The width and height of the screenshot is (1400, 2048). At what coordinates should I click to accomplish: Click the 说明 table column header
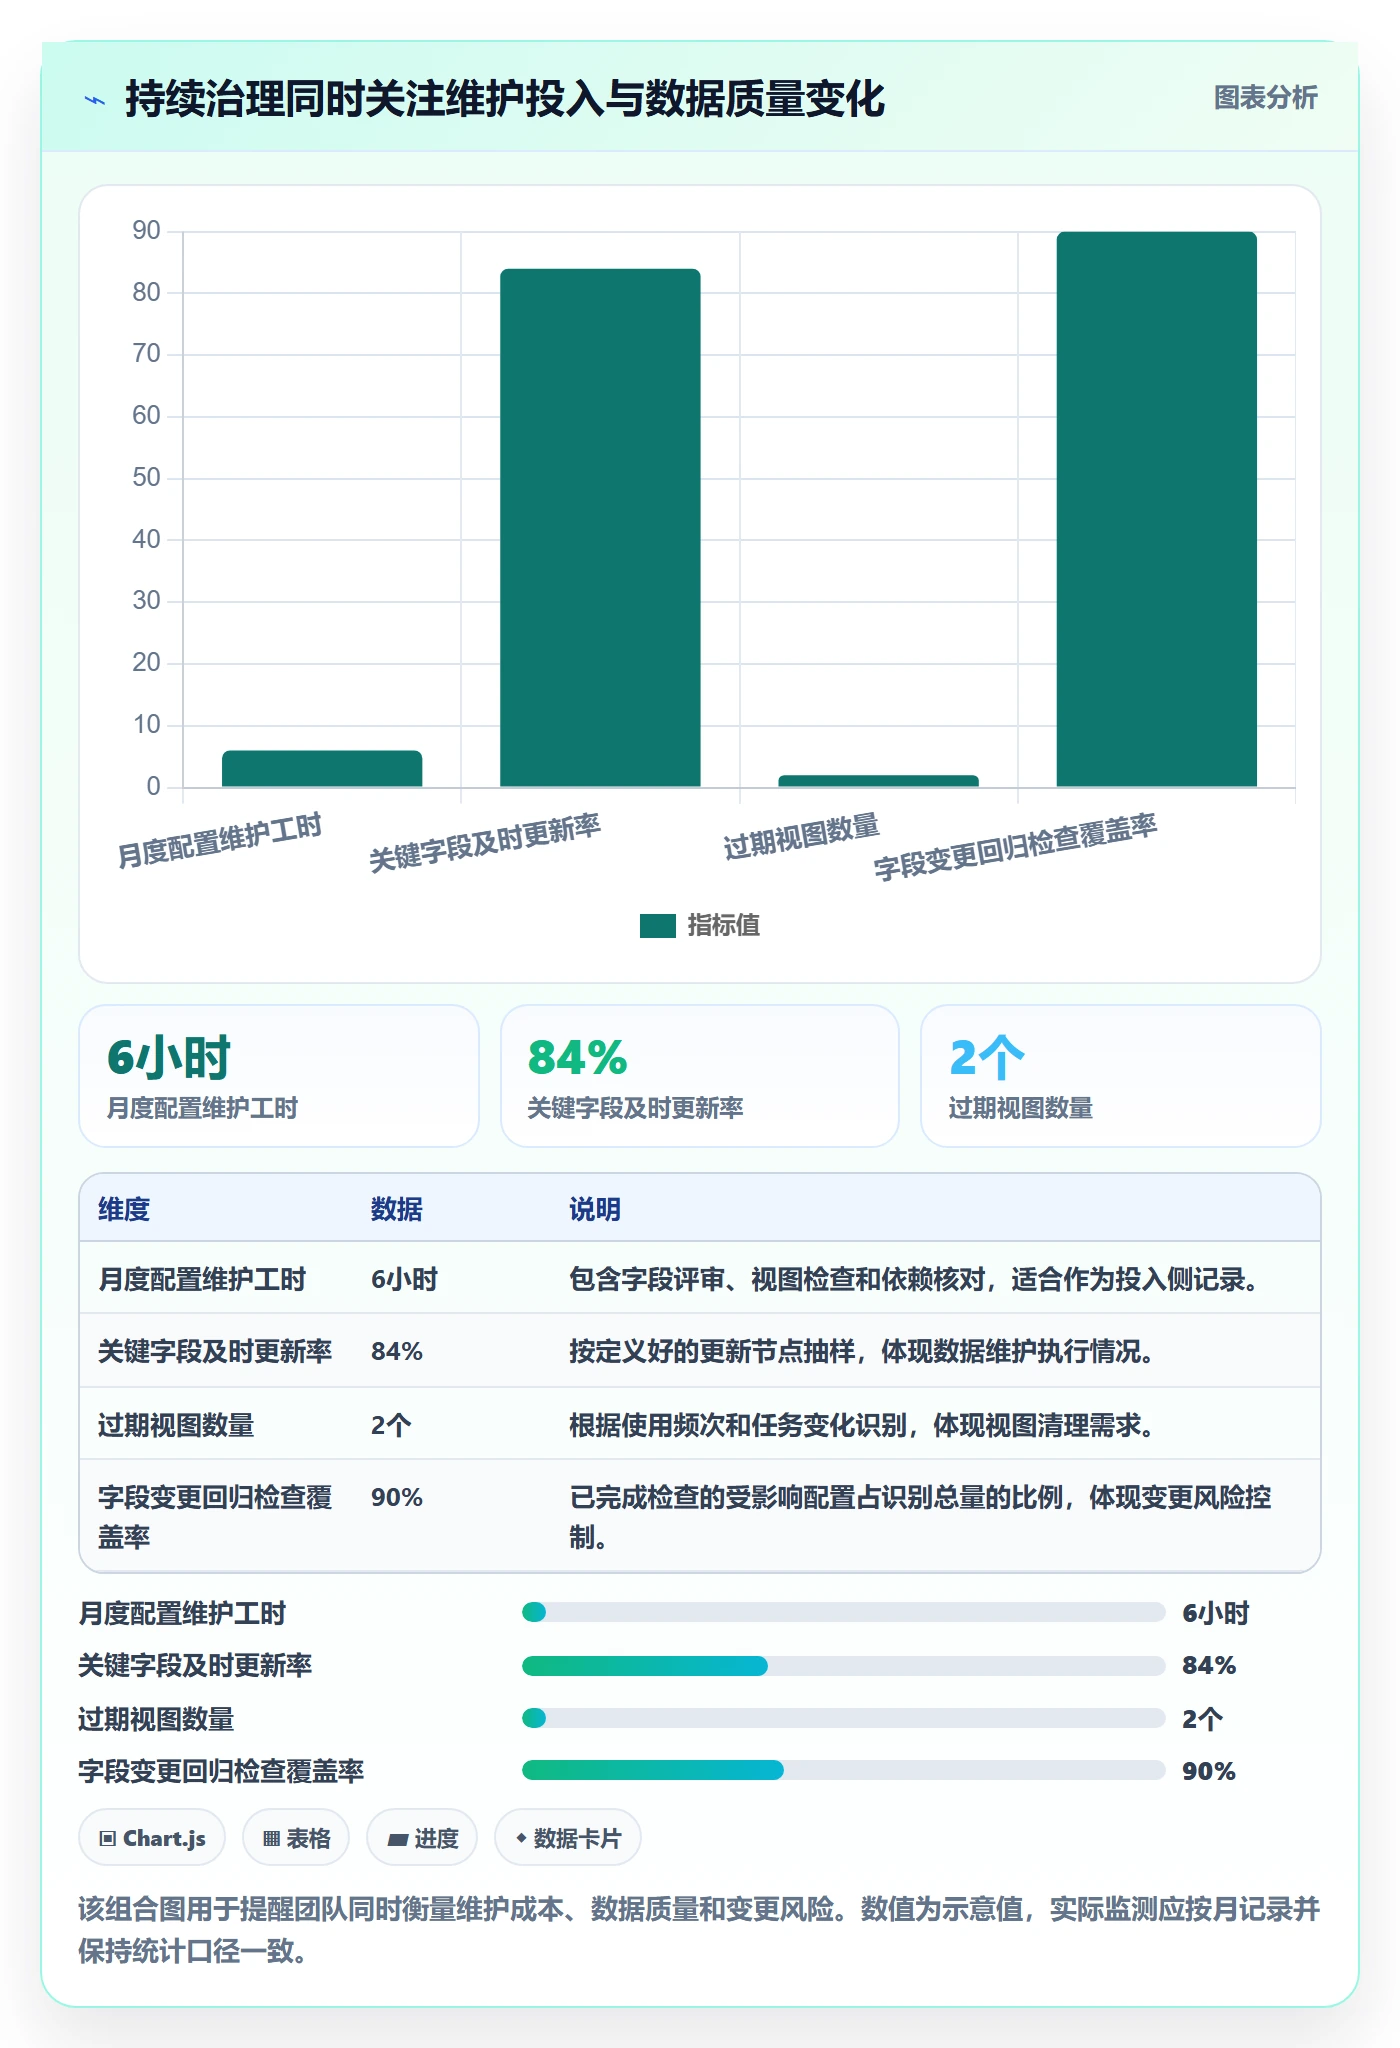point(595,1209)
